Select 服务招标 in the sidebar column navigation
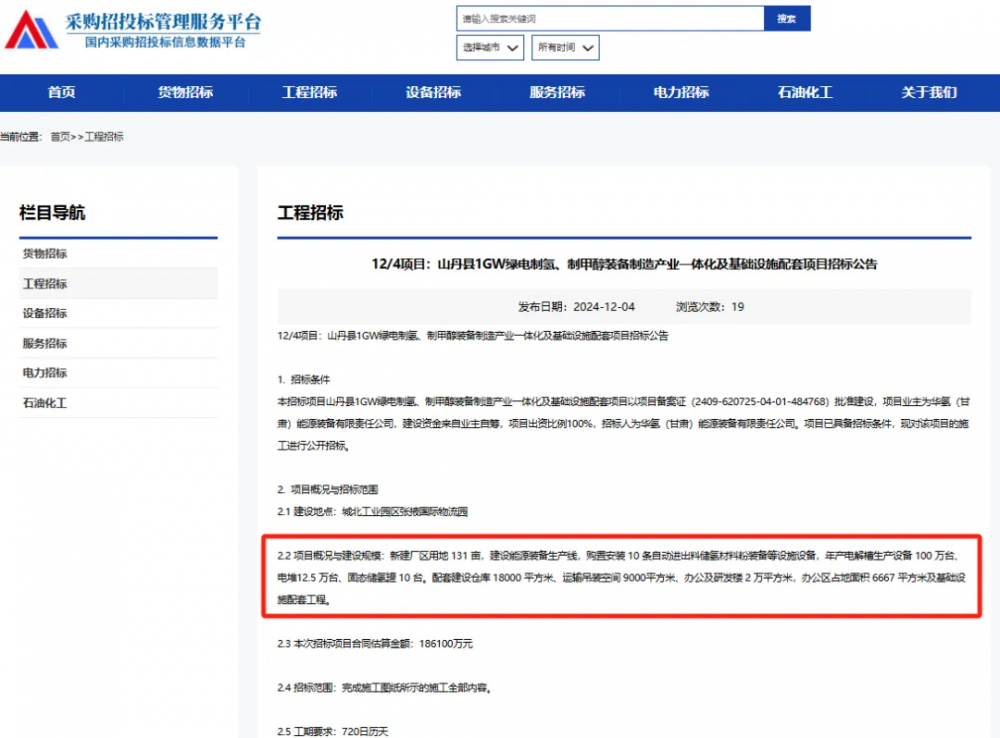 119,343
